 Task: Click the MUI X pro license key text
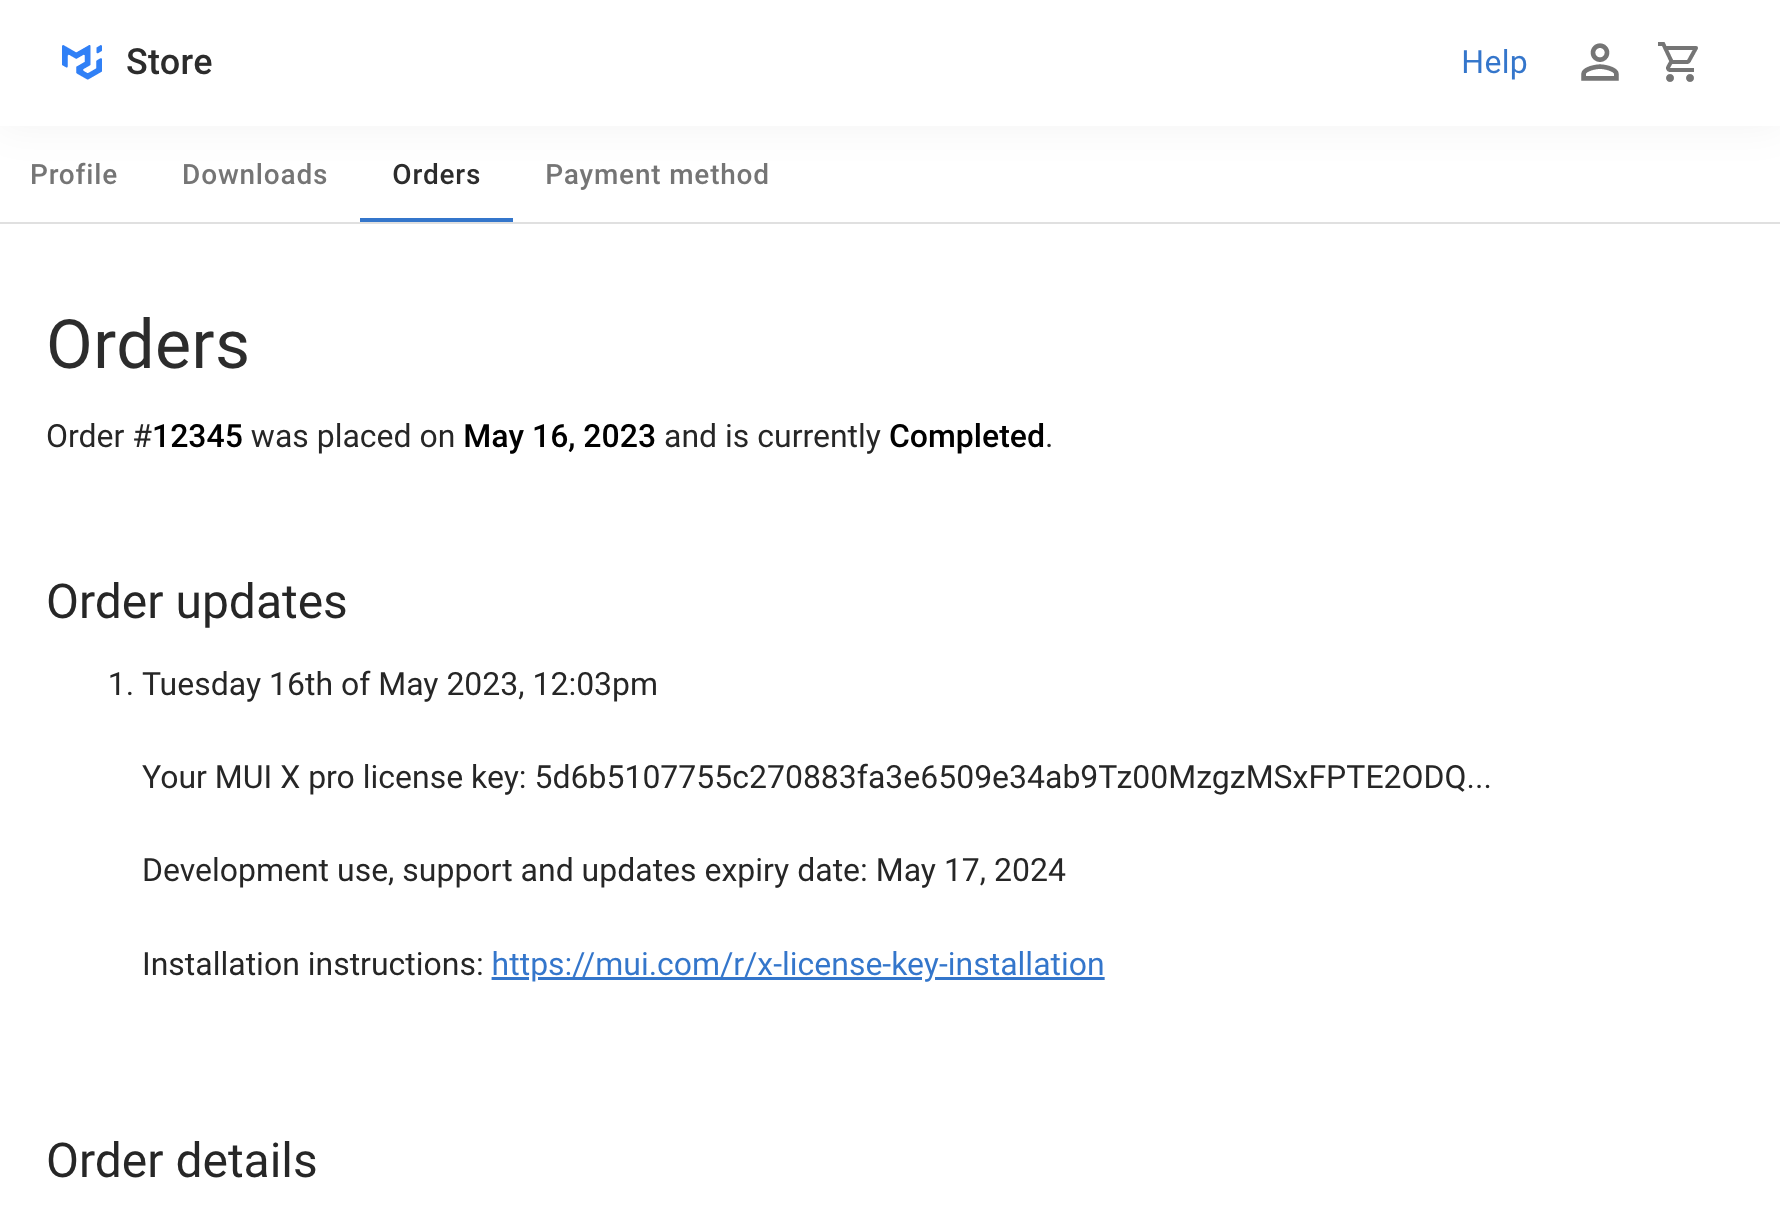coord(817,777)
